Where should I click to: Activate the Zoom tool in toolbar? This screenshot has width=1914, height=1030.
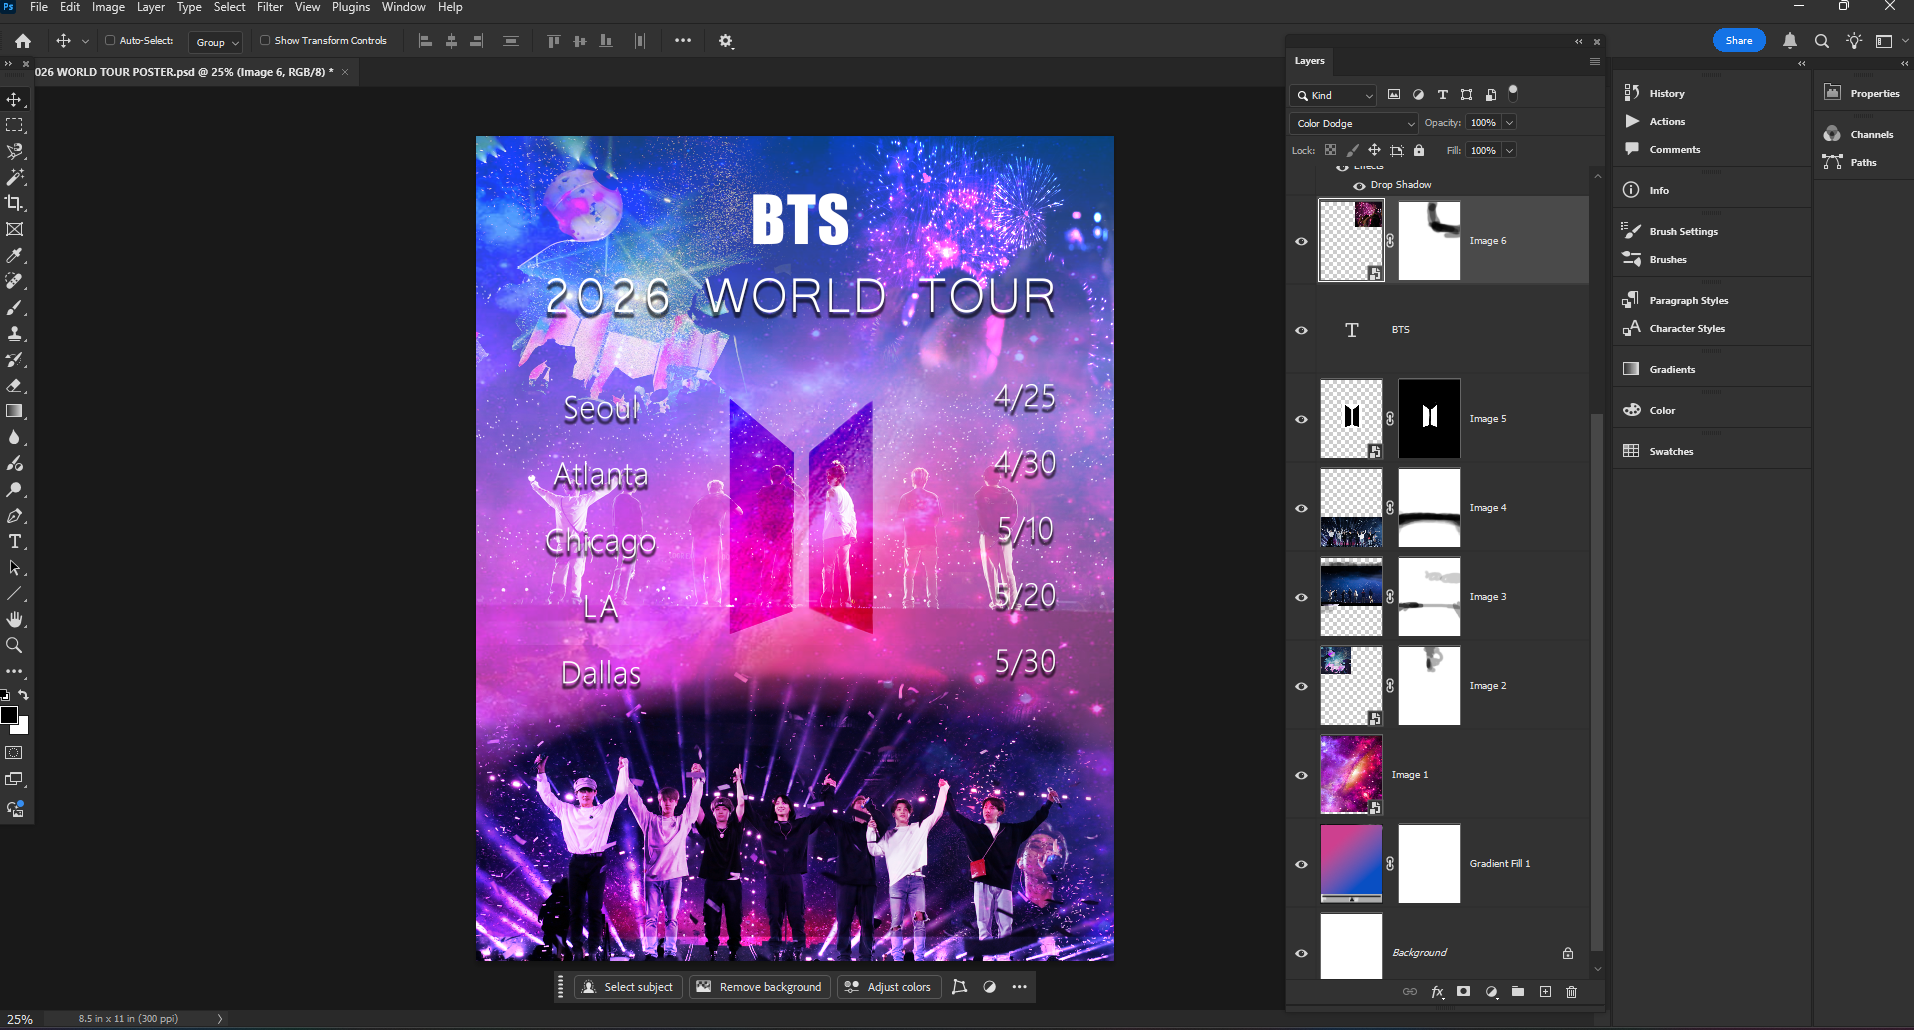(x=14, y=646)
